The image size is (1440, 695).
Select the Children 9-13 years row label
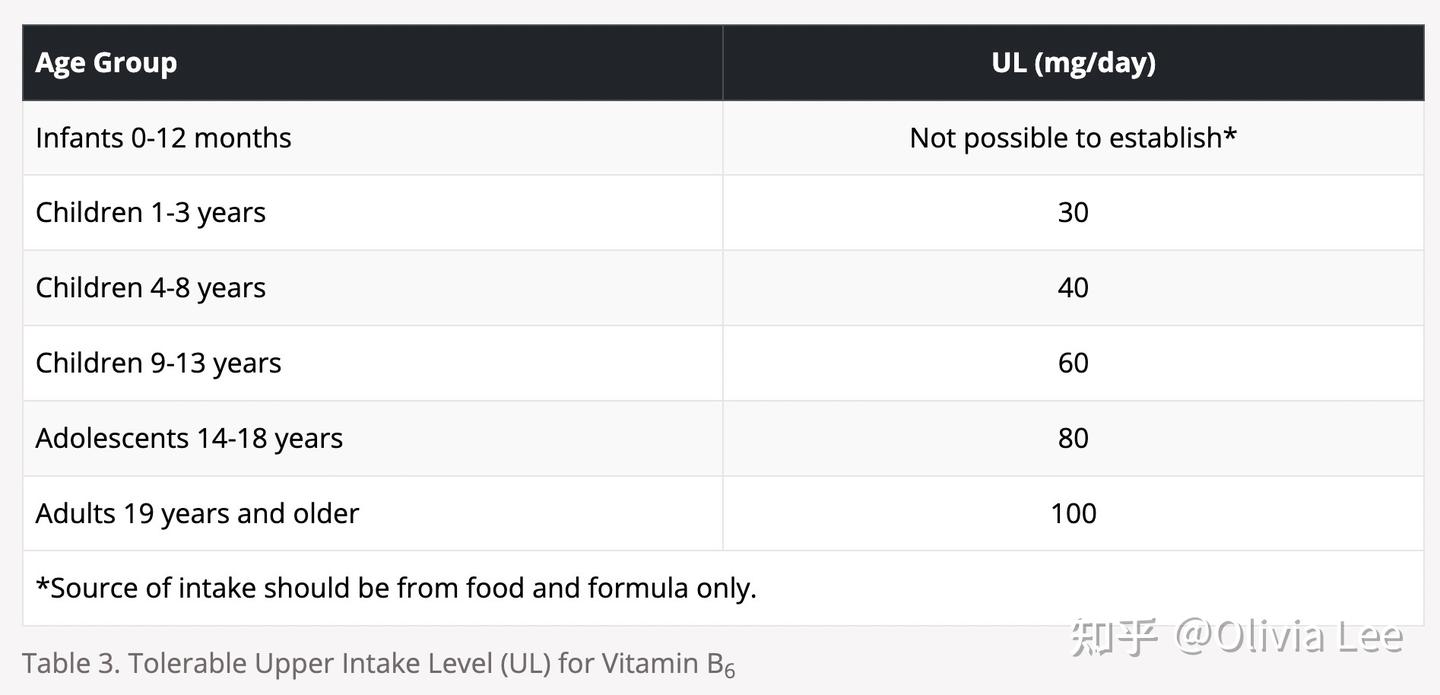point(158,363)
